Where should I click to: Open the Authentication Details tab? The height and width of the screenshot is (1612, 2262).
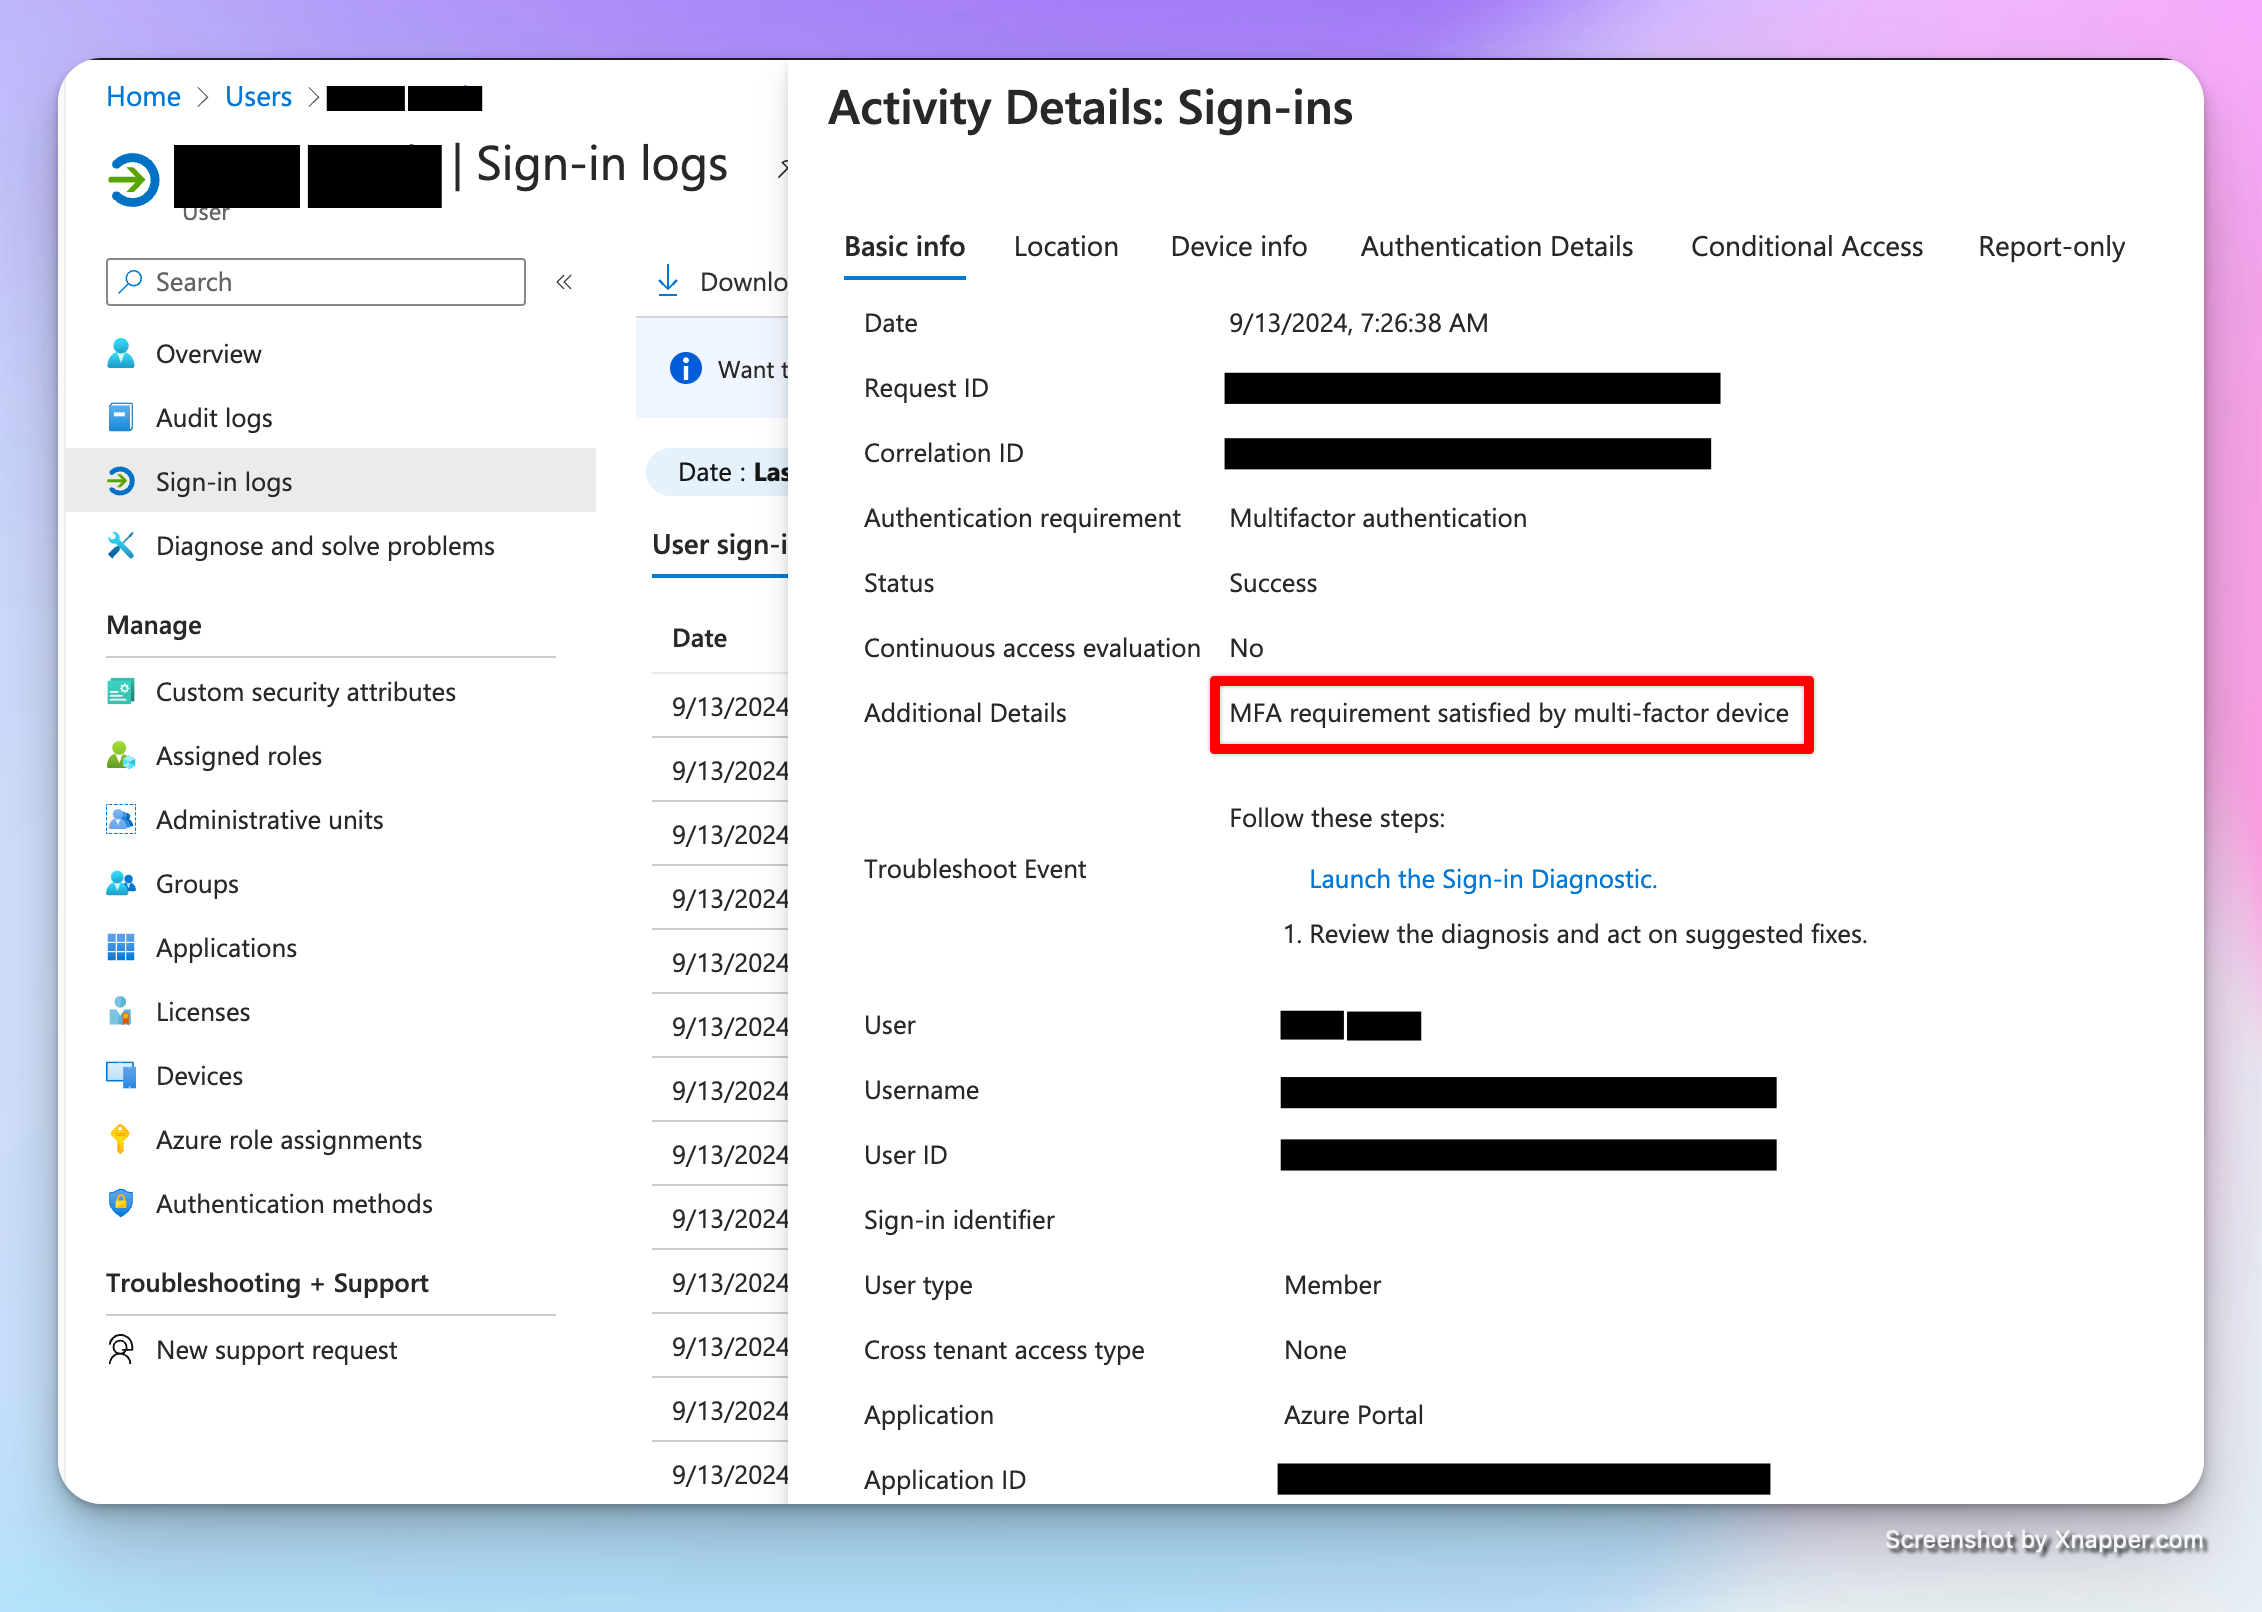[1496, 247]
